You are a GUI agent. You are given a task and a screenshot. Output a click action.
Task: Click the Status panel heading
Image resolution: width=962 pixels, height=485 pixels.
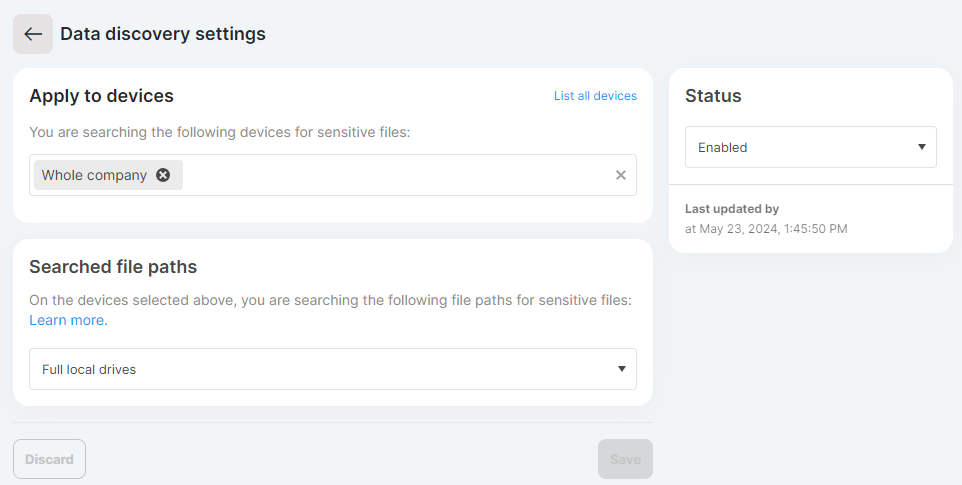tap(713, 96)
